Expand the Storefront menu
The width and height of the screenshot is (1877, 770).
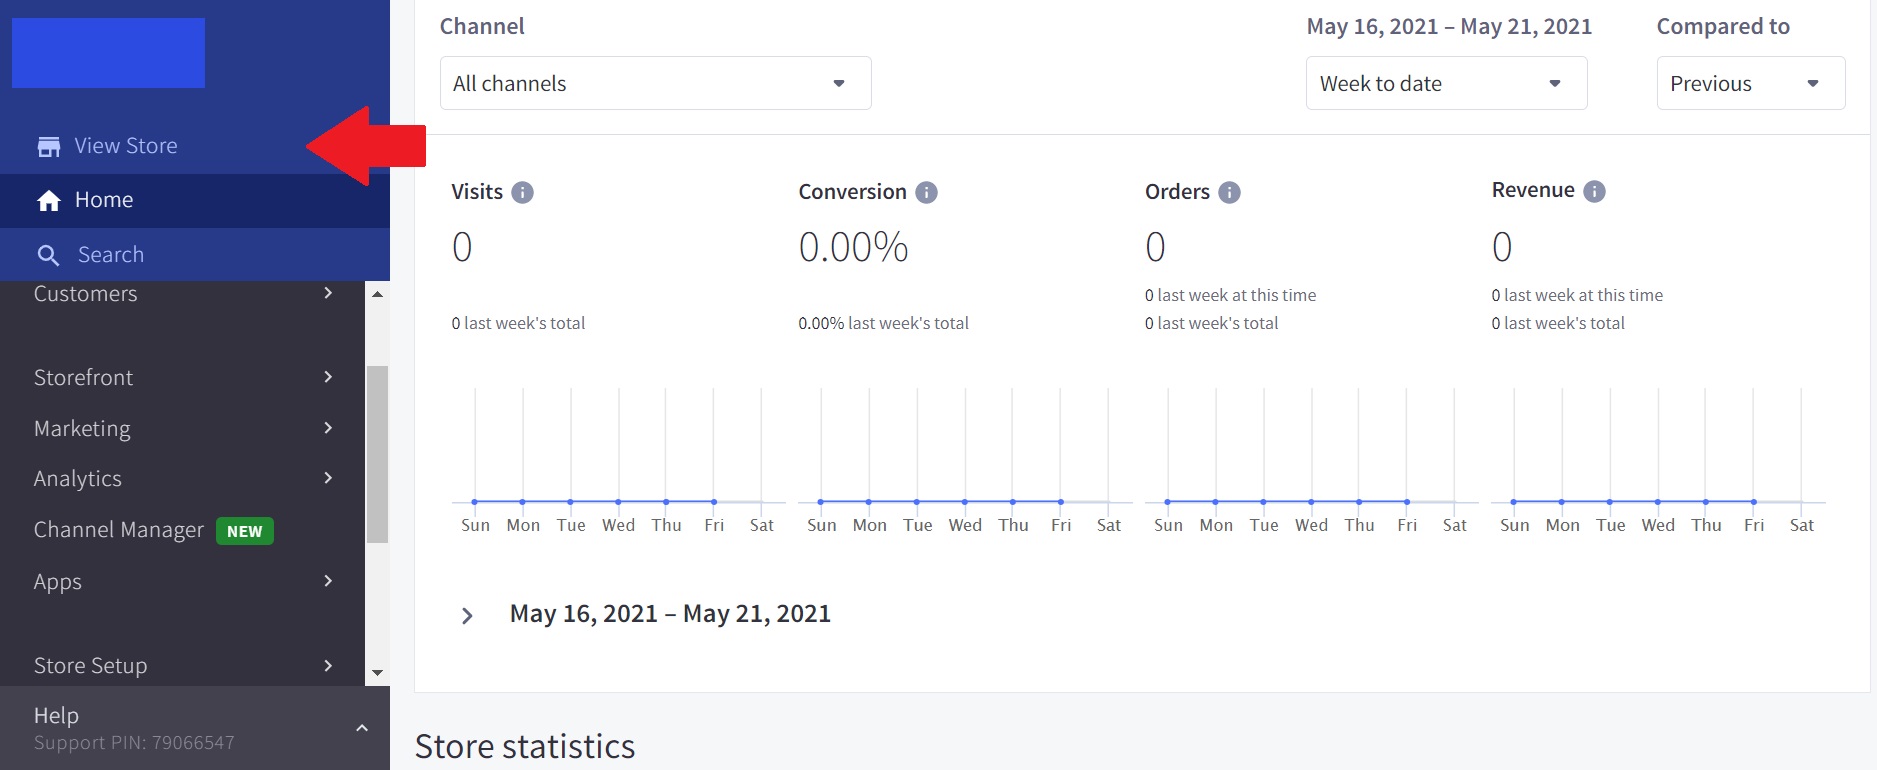pos(183,377)
